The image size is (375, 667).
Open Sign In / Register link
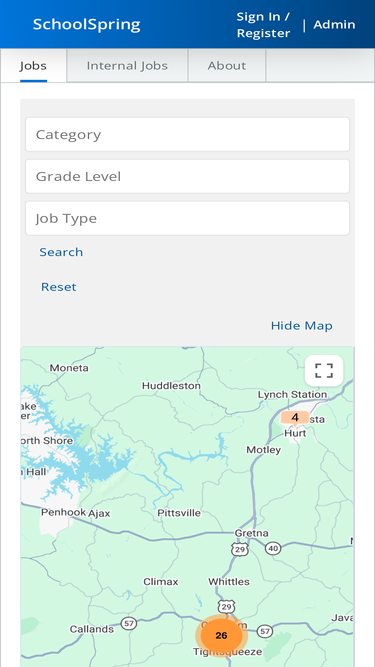[263, 25]
